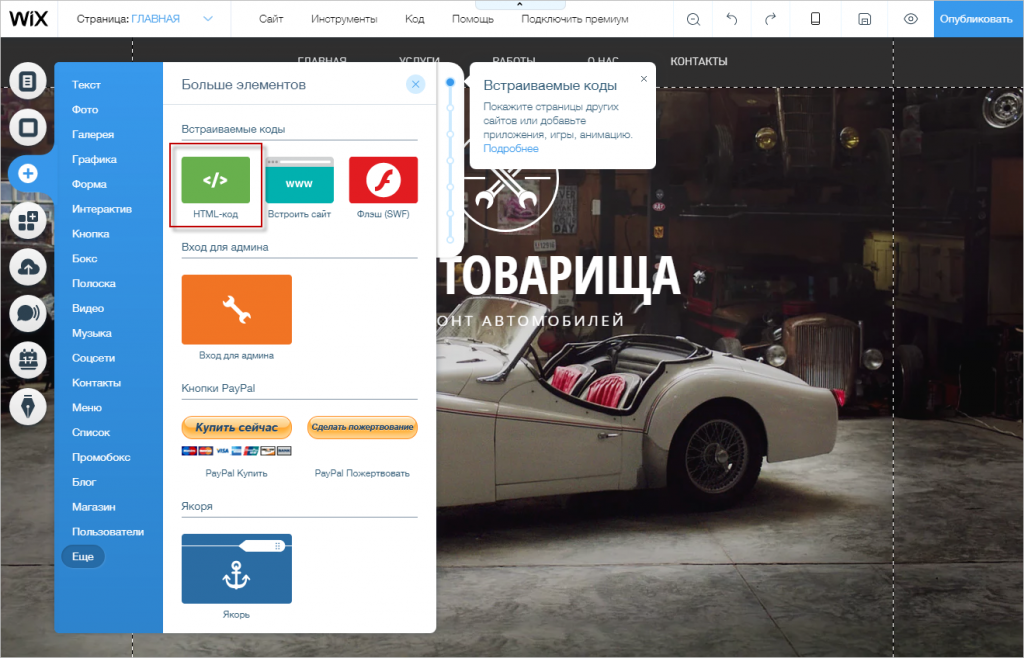Follow the Подробнее link in tooltip
This screenshot has width=1024, height=658.
510,148
